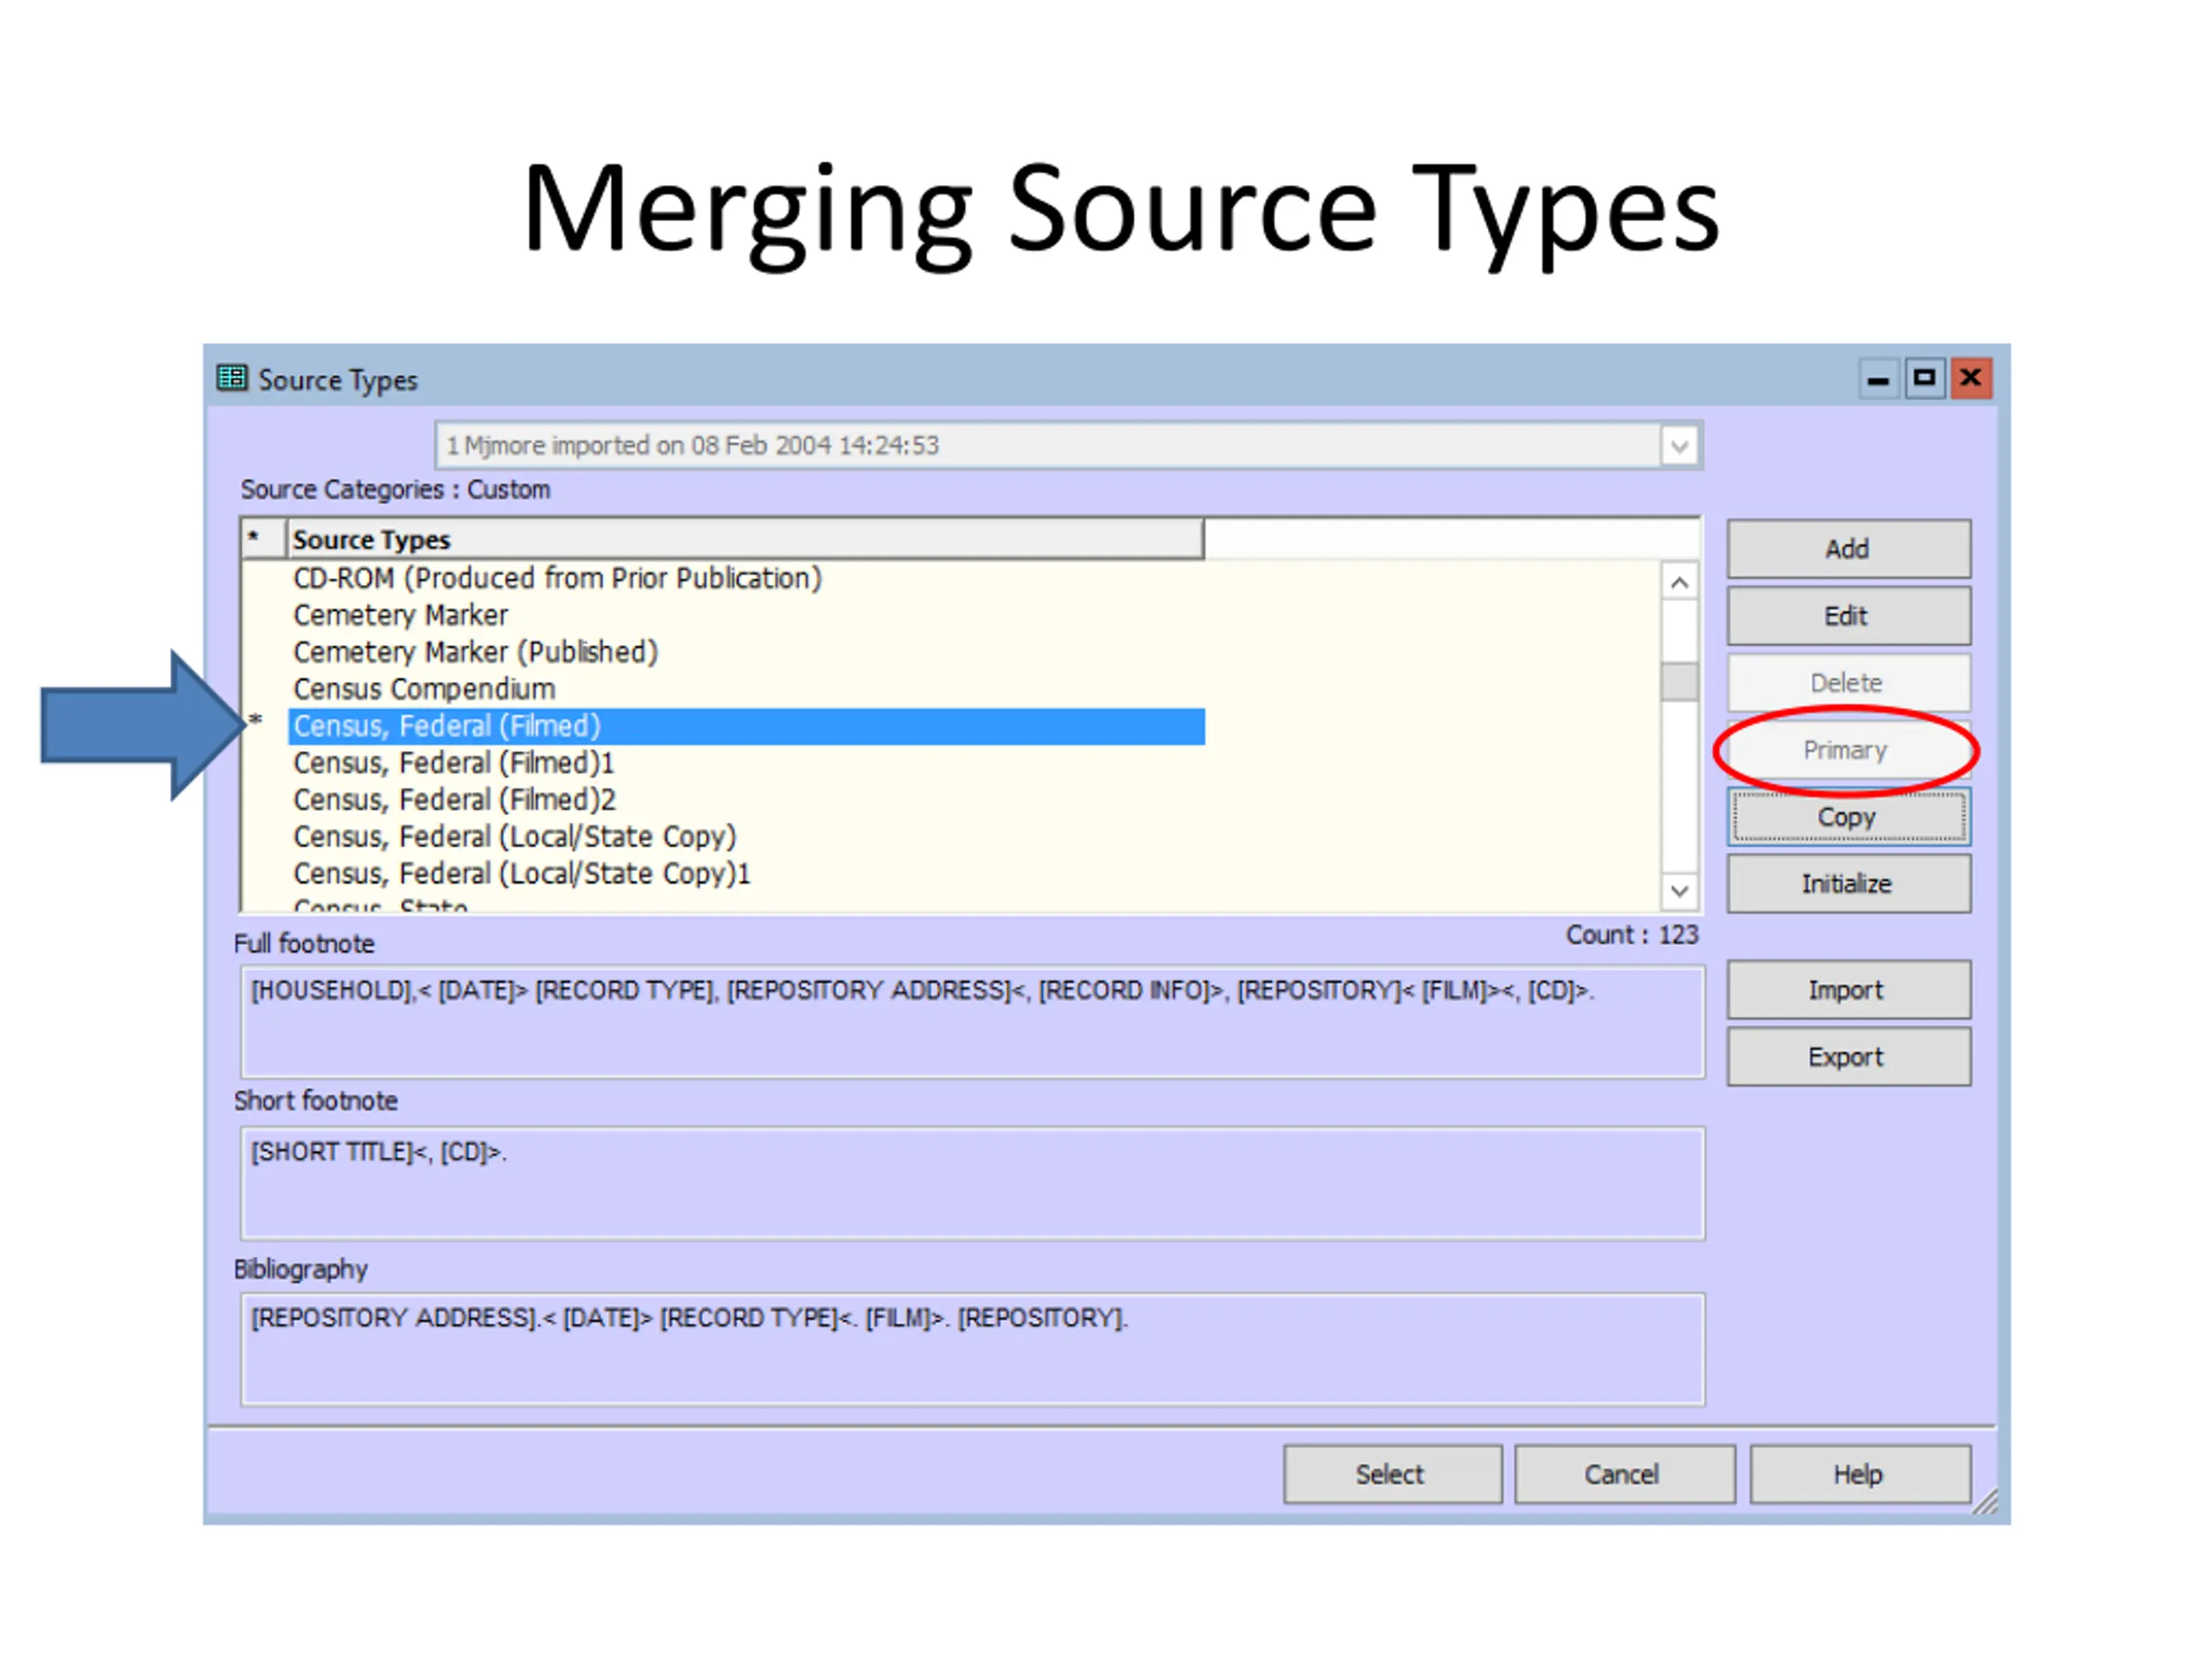Viewport: 2212px width, 1659px height.
Task: Open Help for Source Types
Action: point(1860,1474)
